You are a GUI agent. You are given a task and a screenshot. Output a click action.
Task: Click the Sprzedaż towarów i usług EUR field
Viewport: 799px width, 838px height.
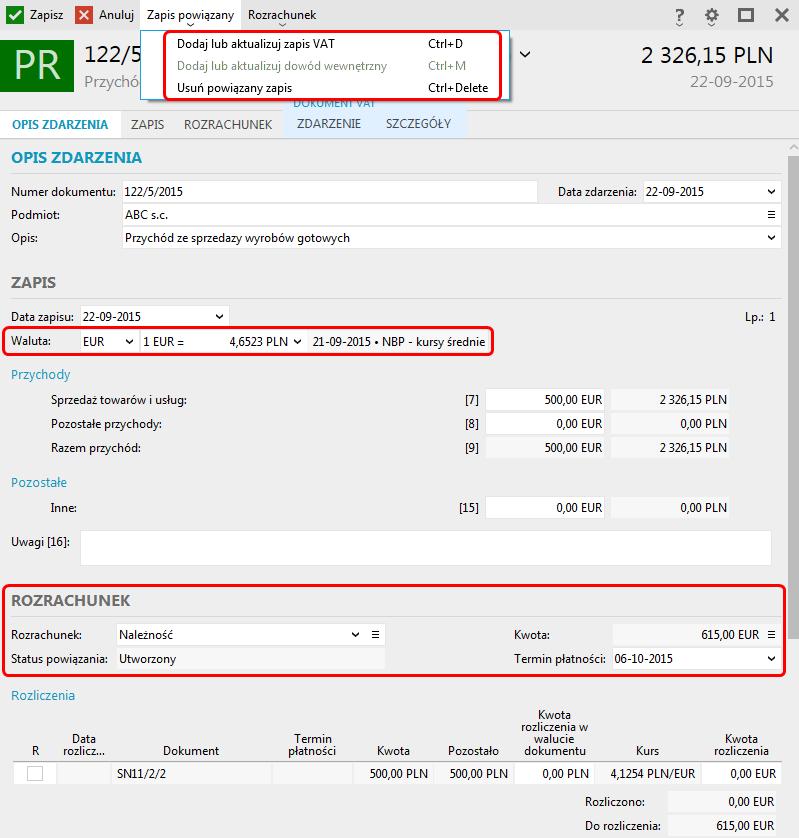545,400
